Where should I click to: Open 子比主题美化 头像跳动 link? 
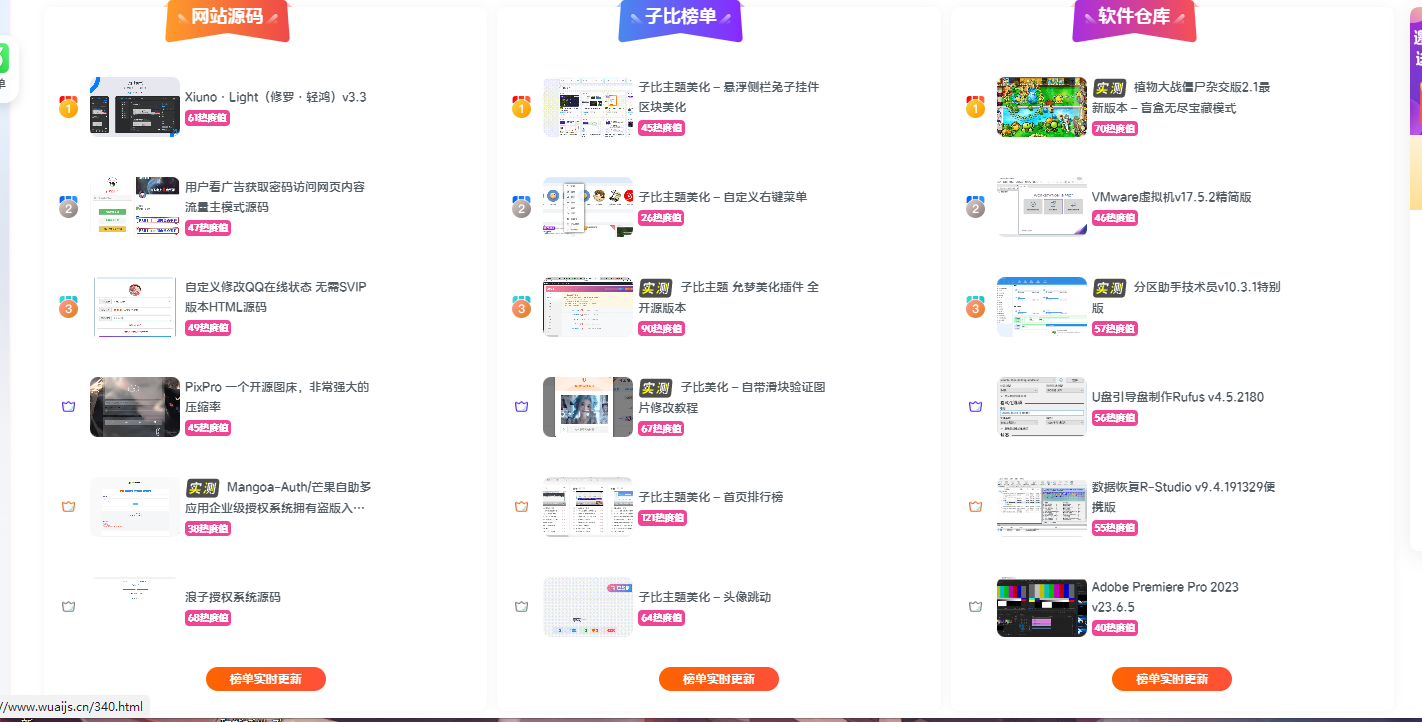click(x=705, y=597)
